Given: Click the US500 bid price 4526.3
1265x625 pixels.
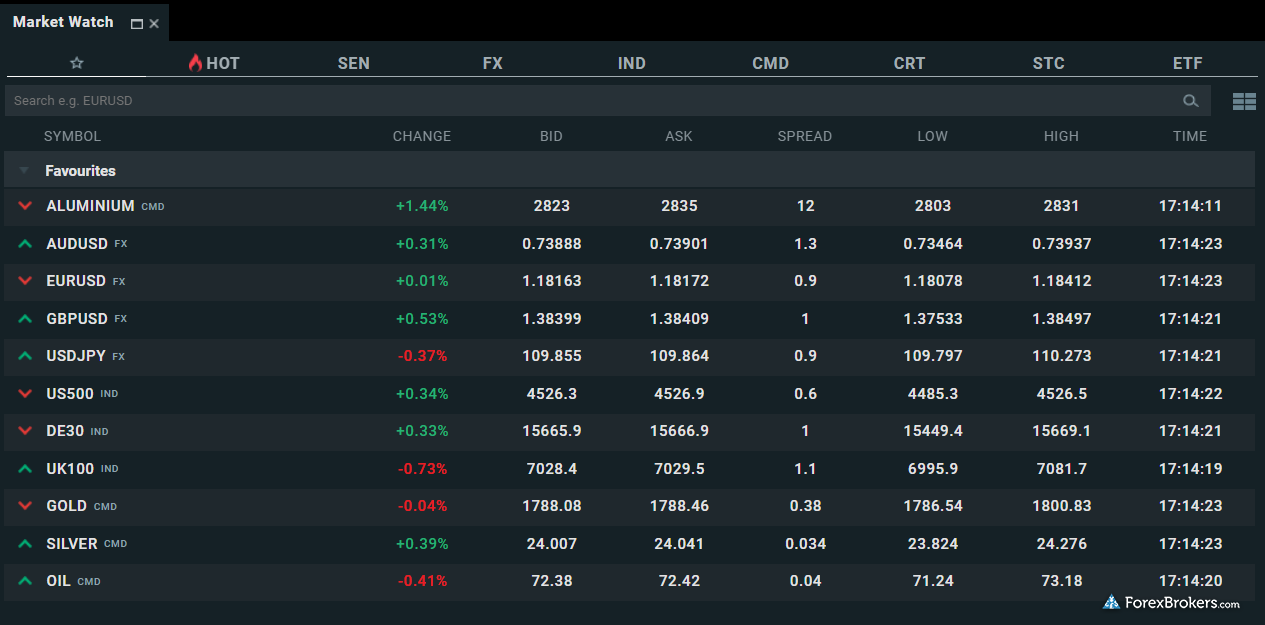Looking at the screenshot, I should pos(551,394).
